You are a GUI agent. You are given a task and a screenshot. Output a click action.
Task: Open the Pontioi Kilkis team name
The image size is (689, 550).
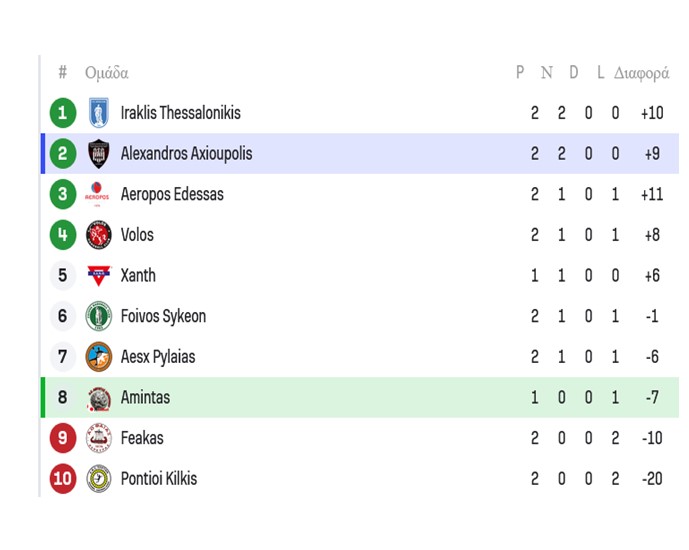click(158, 479)
